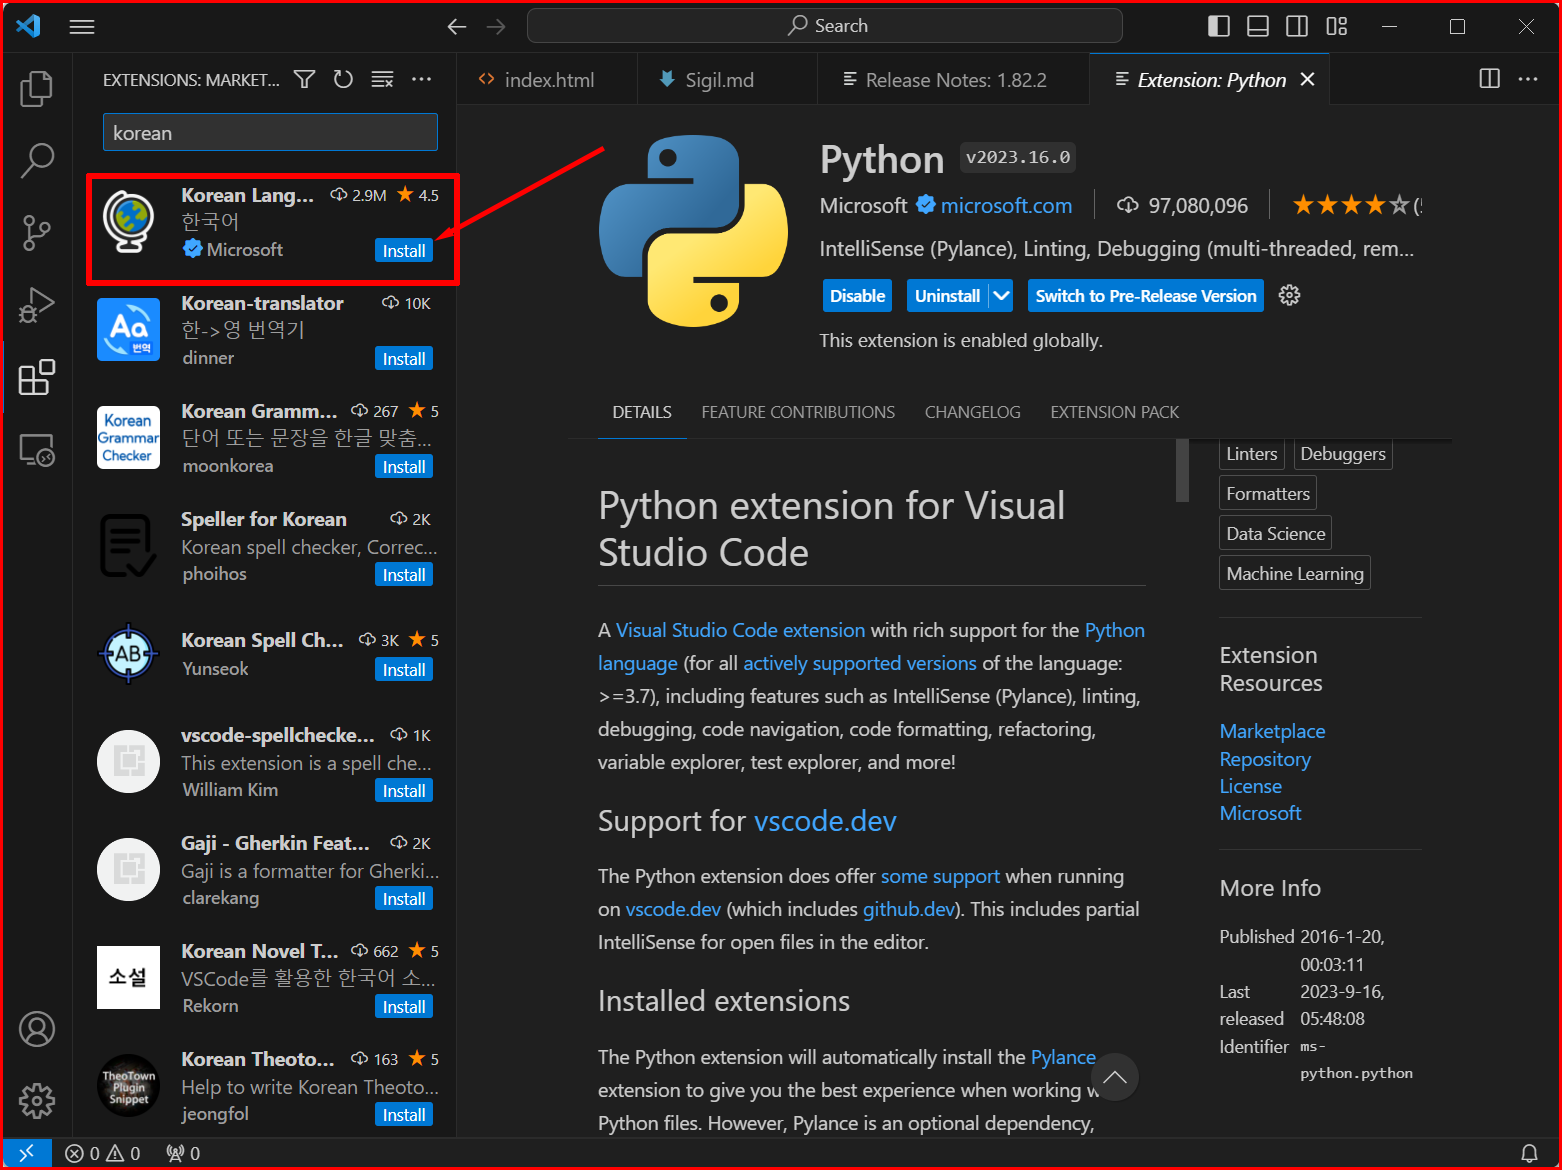The height and width of the screenshot is (1170, 1562).
Task: Open editor more actions ellipsis
Action: click(1528, 79)
